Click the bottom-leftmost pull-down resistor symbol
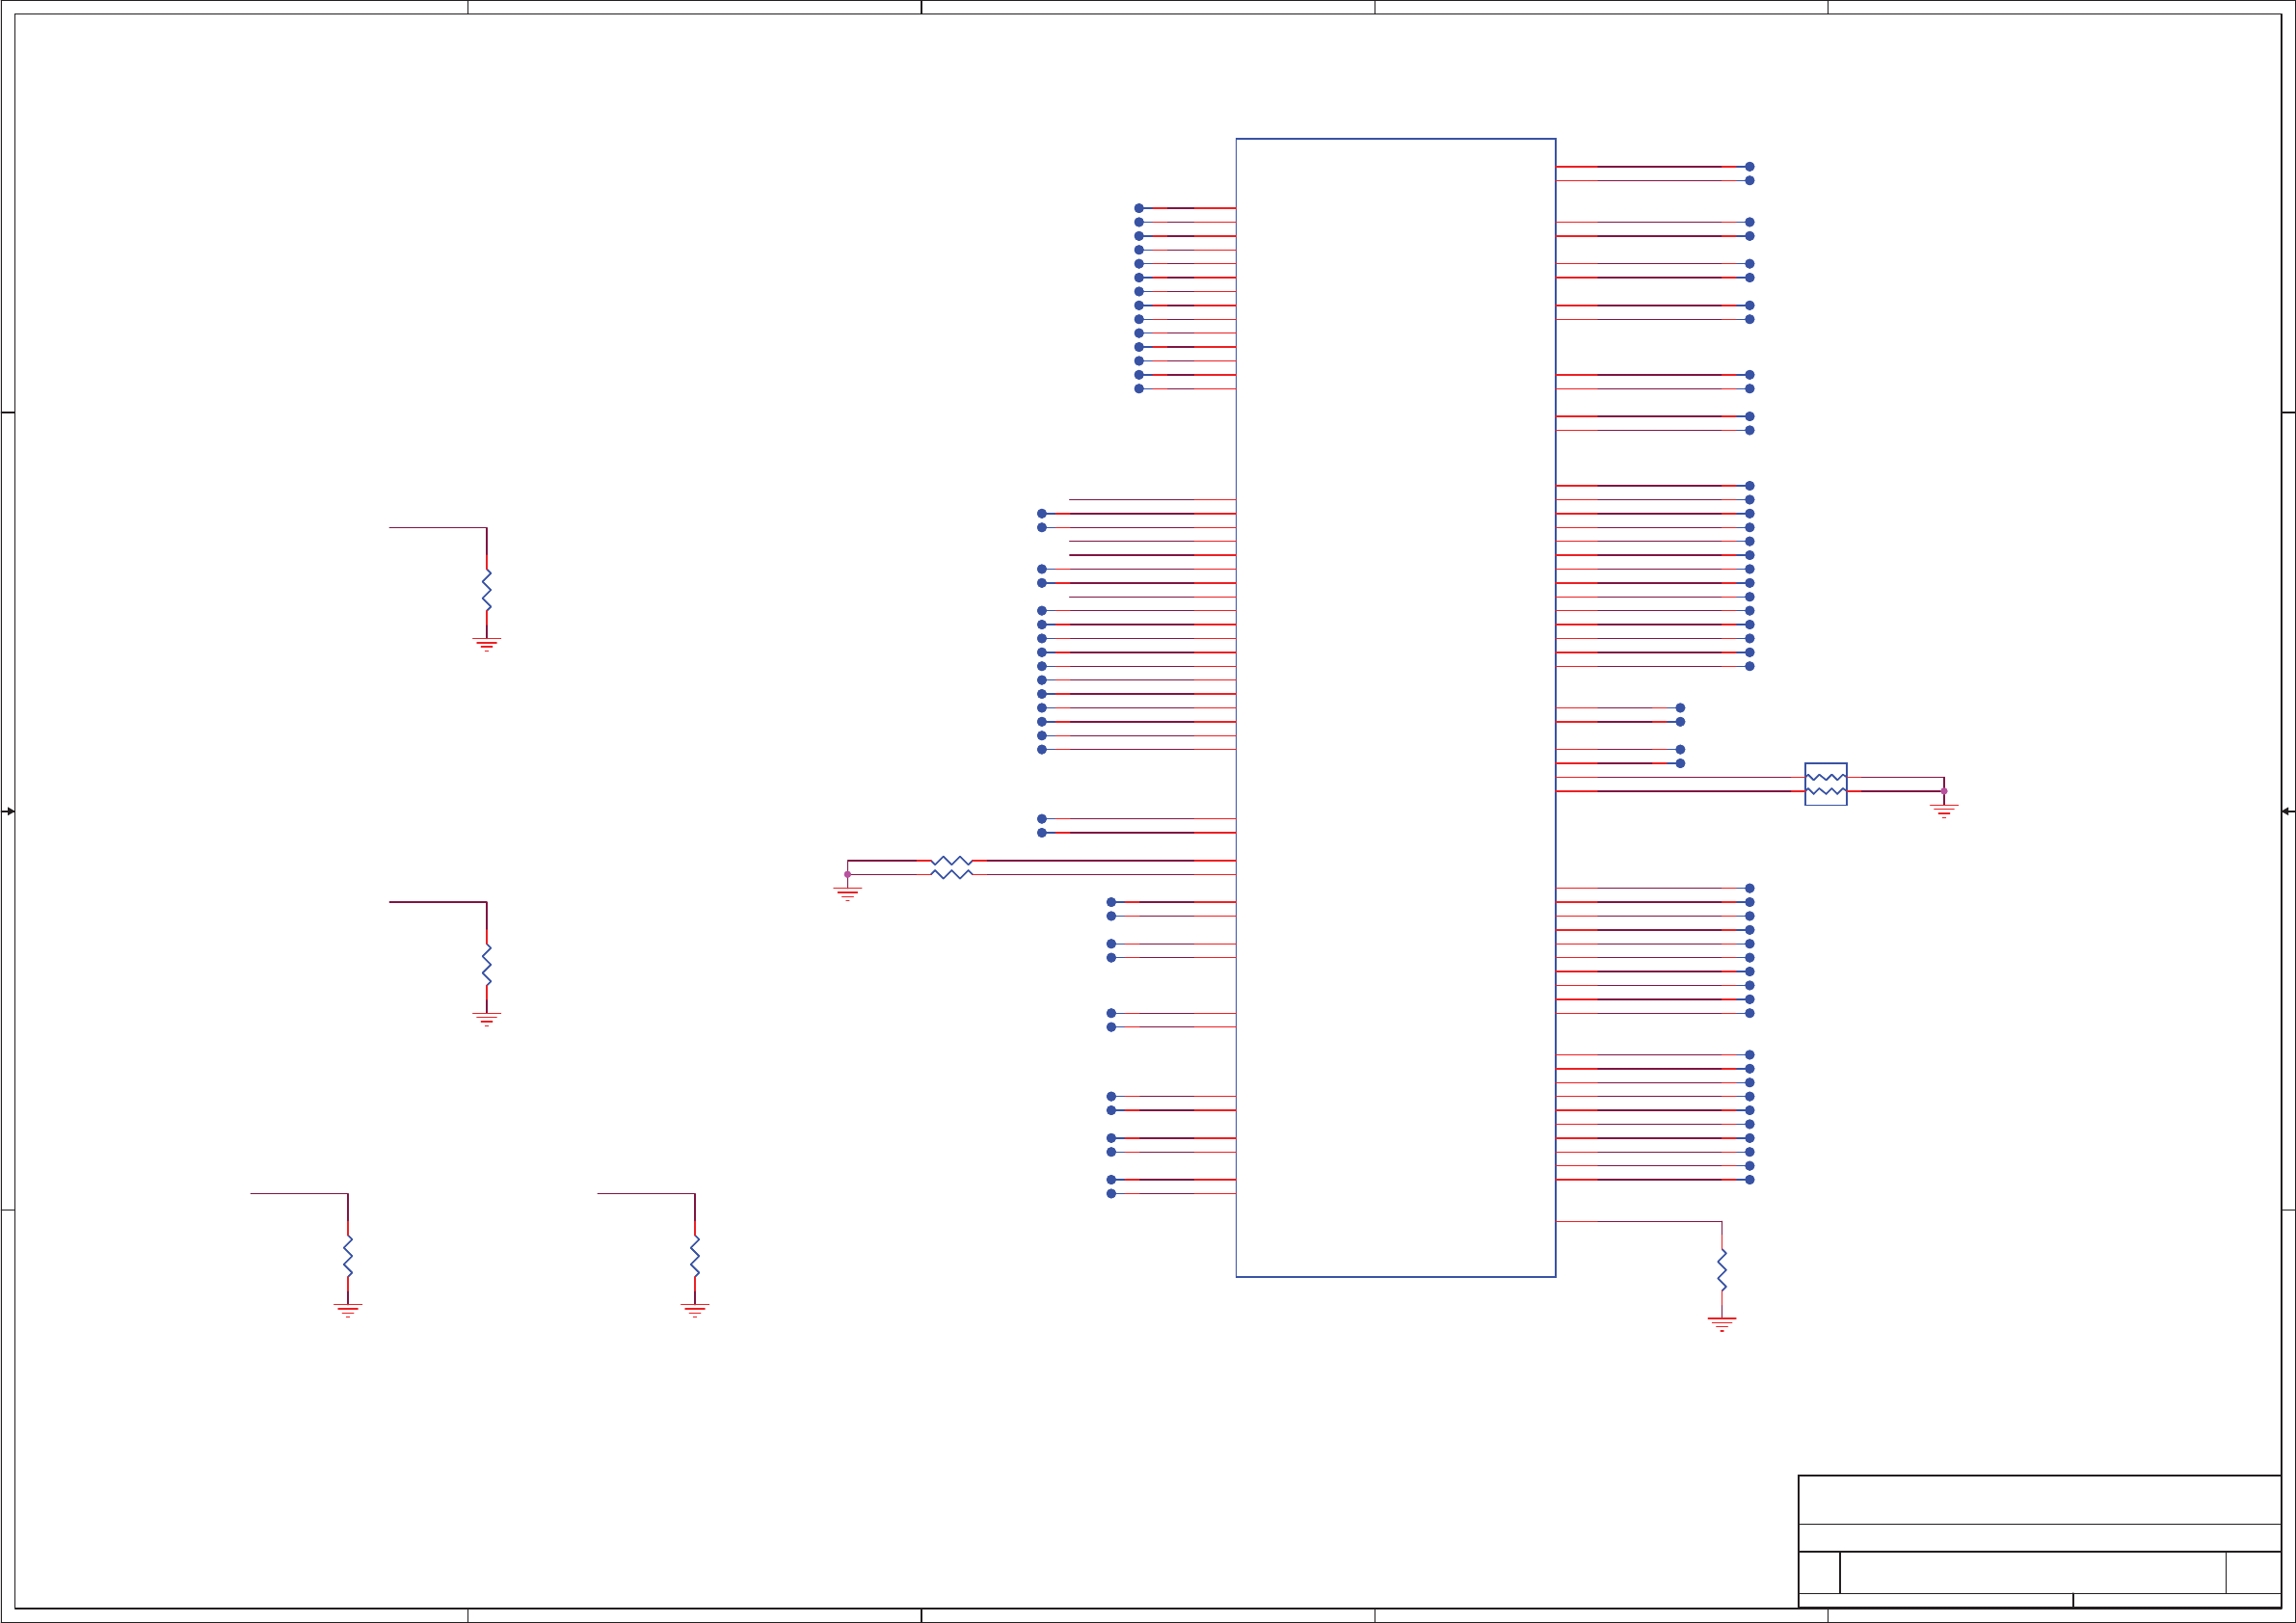The image size is (2296, 1623). point(348,1255)
